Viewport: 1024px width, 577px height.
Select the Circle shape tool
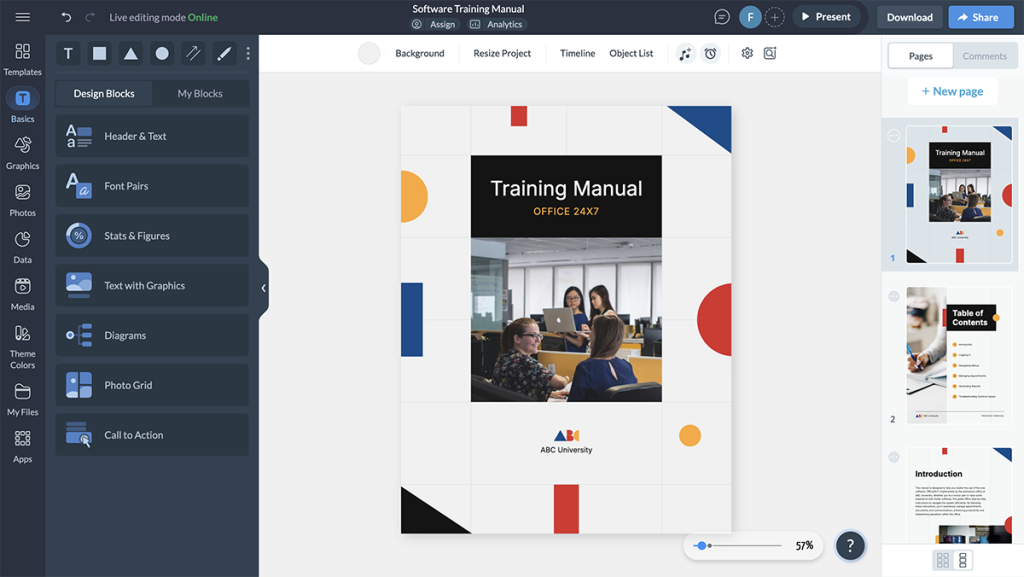pyautogui.click(x=161, y=53)
